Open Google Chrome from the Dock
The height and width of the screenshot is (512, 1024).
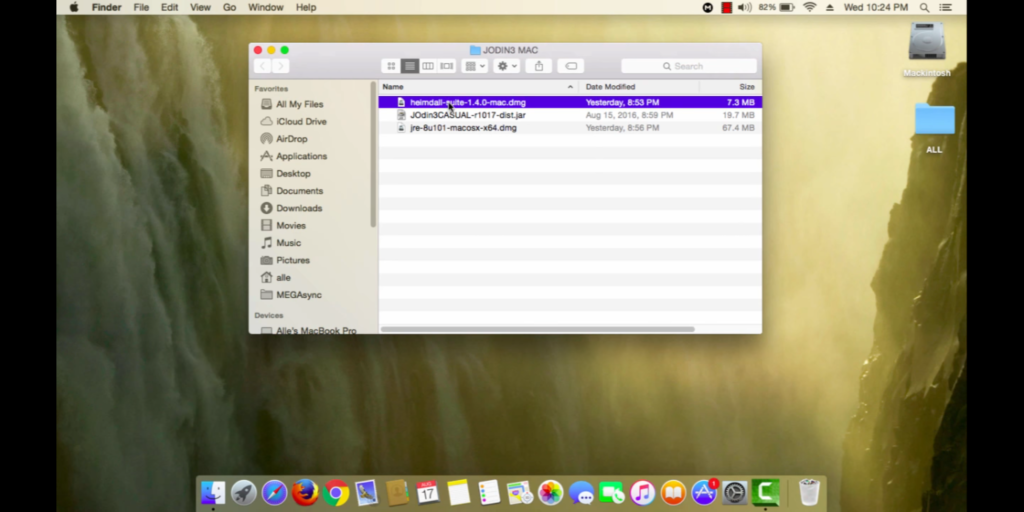coord(336,492)
